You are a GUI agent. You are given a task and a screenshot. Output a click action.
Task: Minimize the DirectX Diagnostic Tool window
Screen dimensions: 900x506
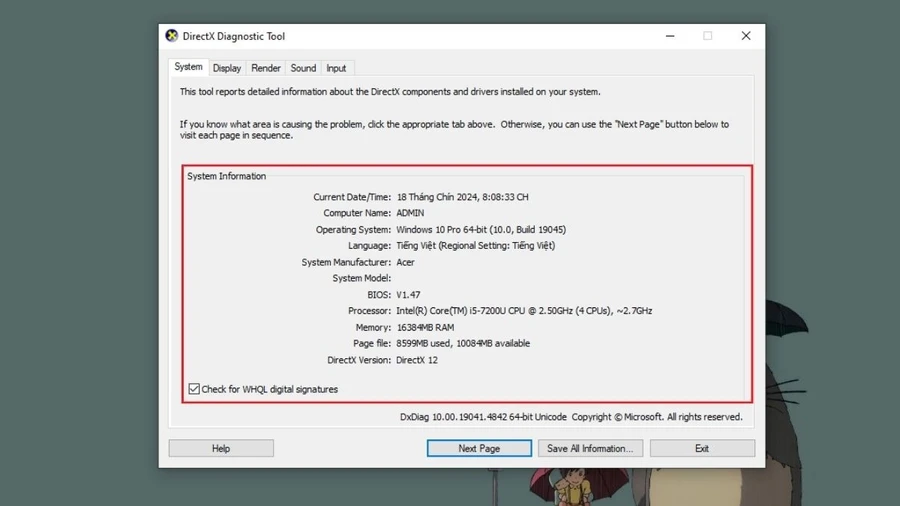click(x=670, y=36)
